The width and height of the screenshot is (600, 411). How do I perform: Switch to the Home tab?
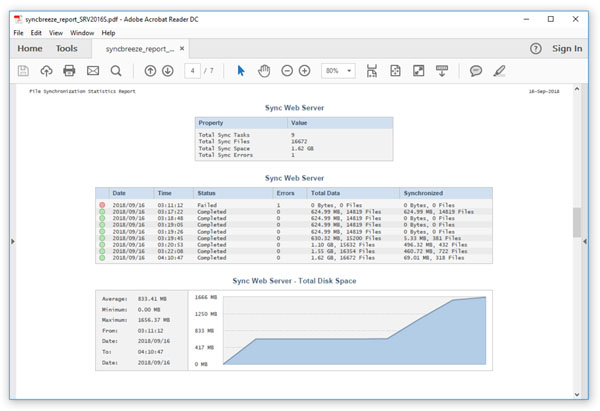(30, 49)
